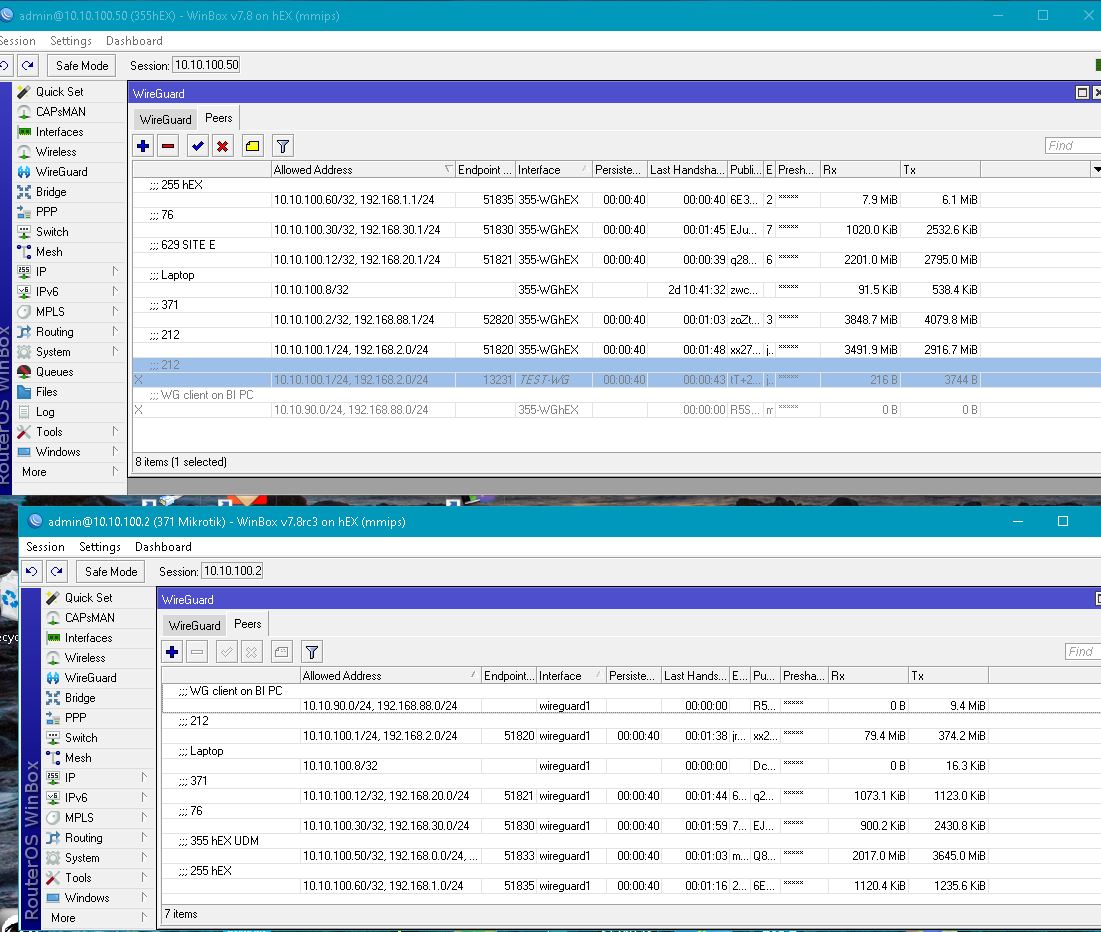Click the blue plus Add button in top WireGuard window

143,146
